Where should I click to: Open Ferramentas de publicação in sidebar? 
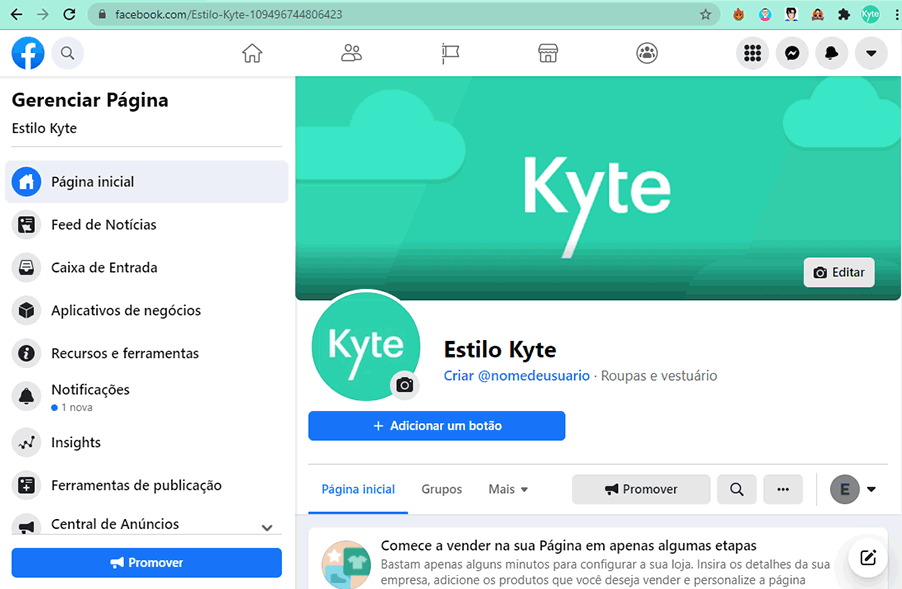pos(147,485)
